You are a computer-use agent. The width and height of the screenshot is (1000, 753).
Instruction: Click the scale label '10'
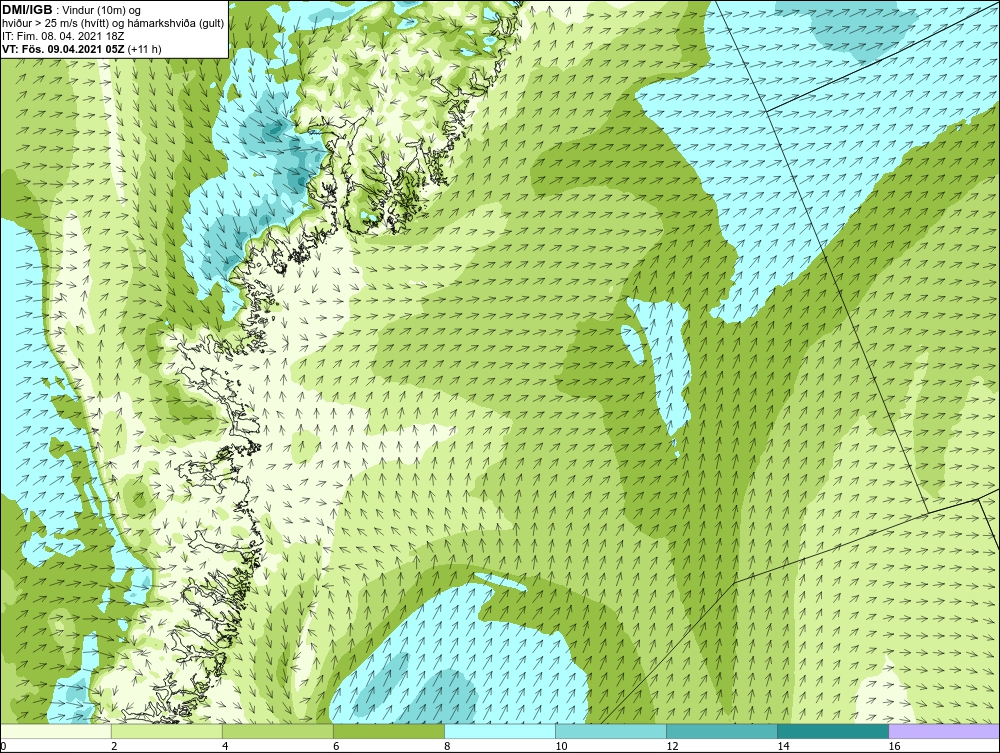point(561,747)
